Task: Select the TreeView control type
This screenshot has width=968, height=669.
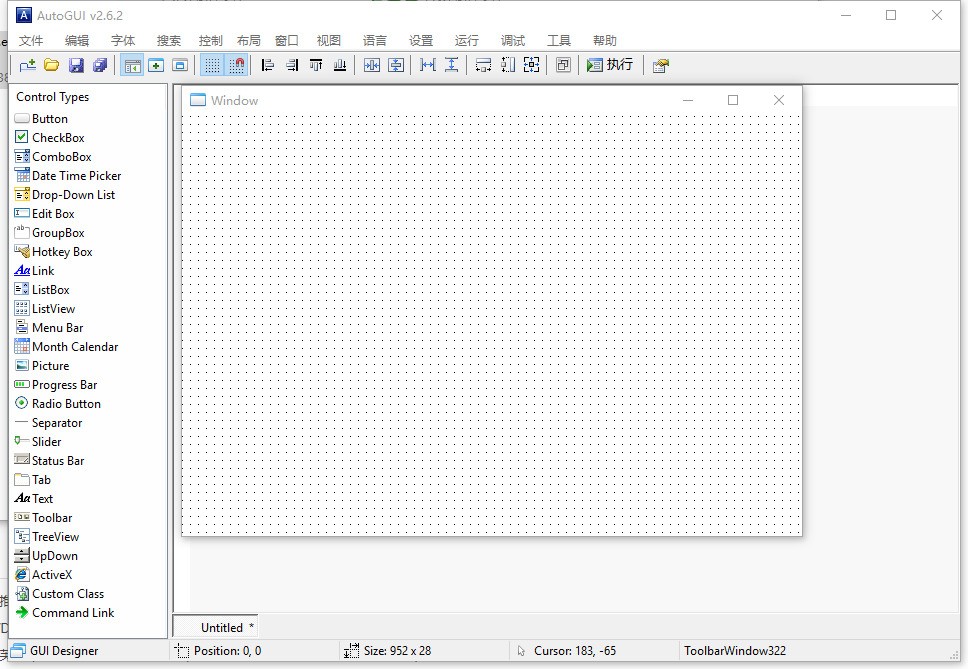Action: coord(55,537)
